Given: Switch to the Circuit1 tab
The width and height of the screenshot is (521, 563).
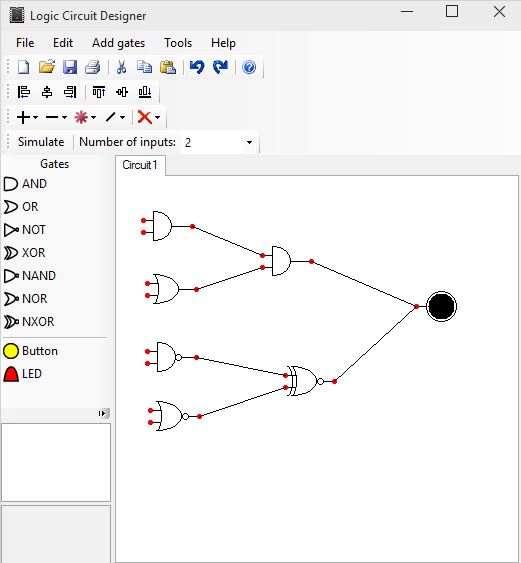Looking at the screenshot, I should [x=140, y=165].
